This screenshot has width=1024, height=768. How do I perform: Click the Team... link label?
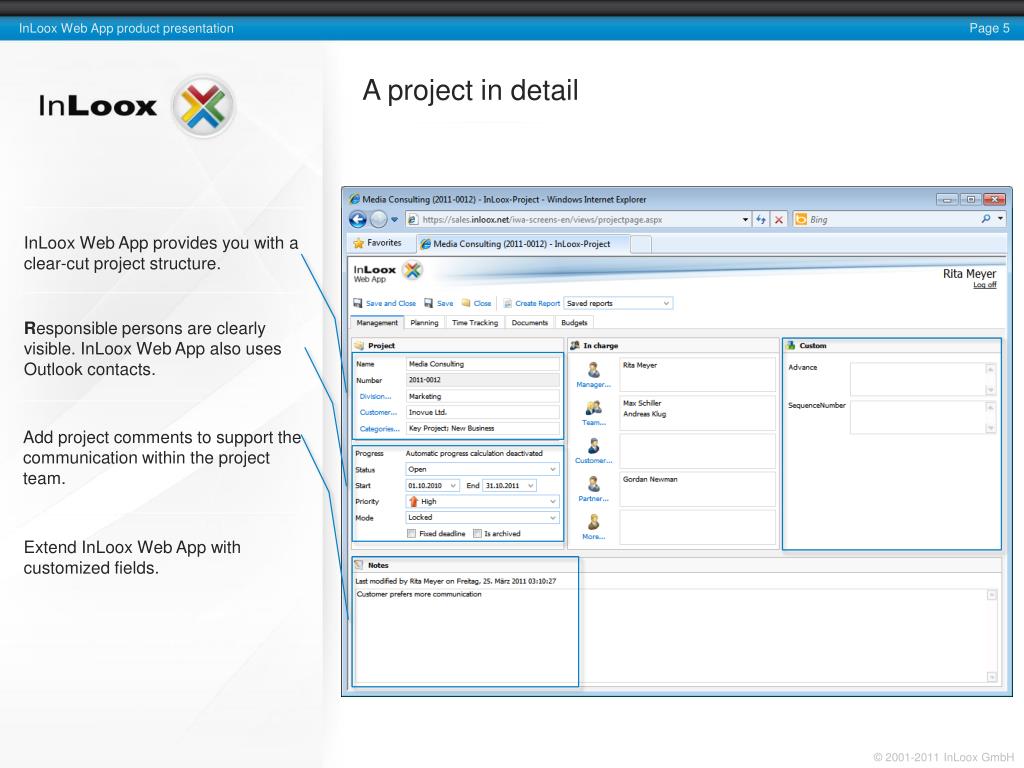pos(594,423)
